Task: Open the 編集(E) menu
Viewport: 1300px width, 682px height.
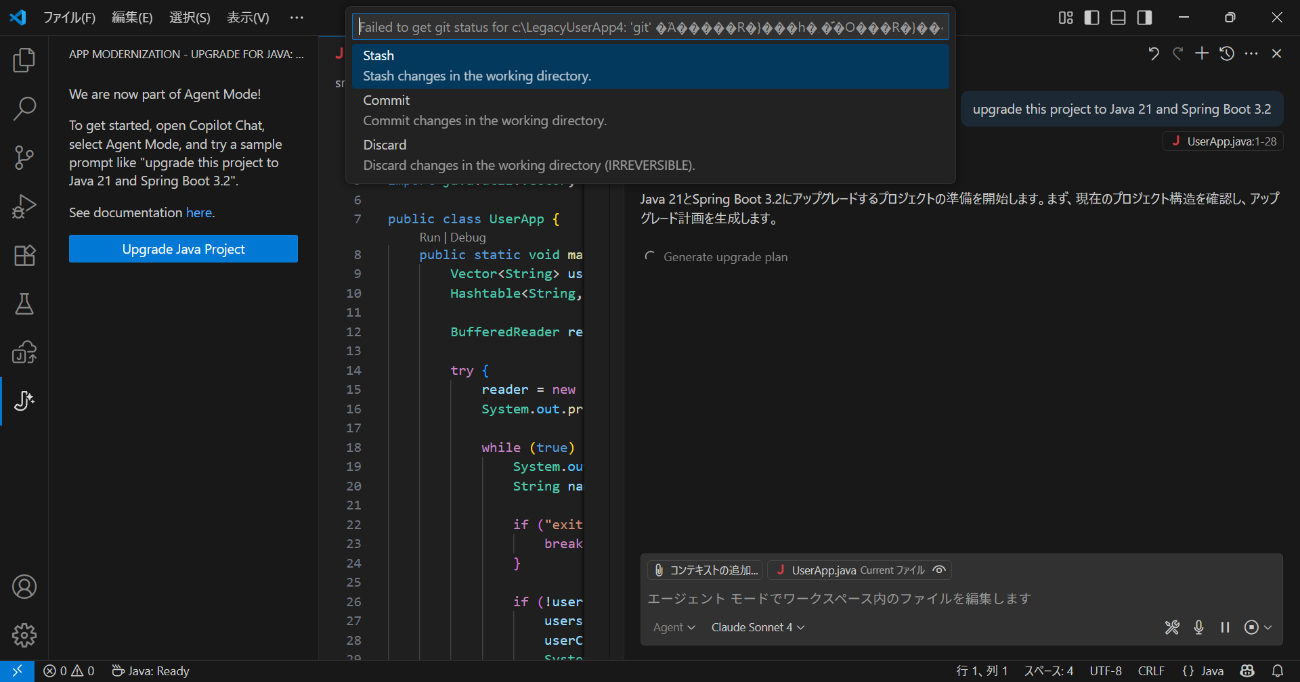Action: pyautogui.click(x=132, y=18)
